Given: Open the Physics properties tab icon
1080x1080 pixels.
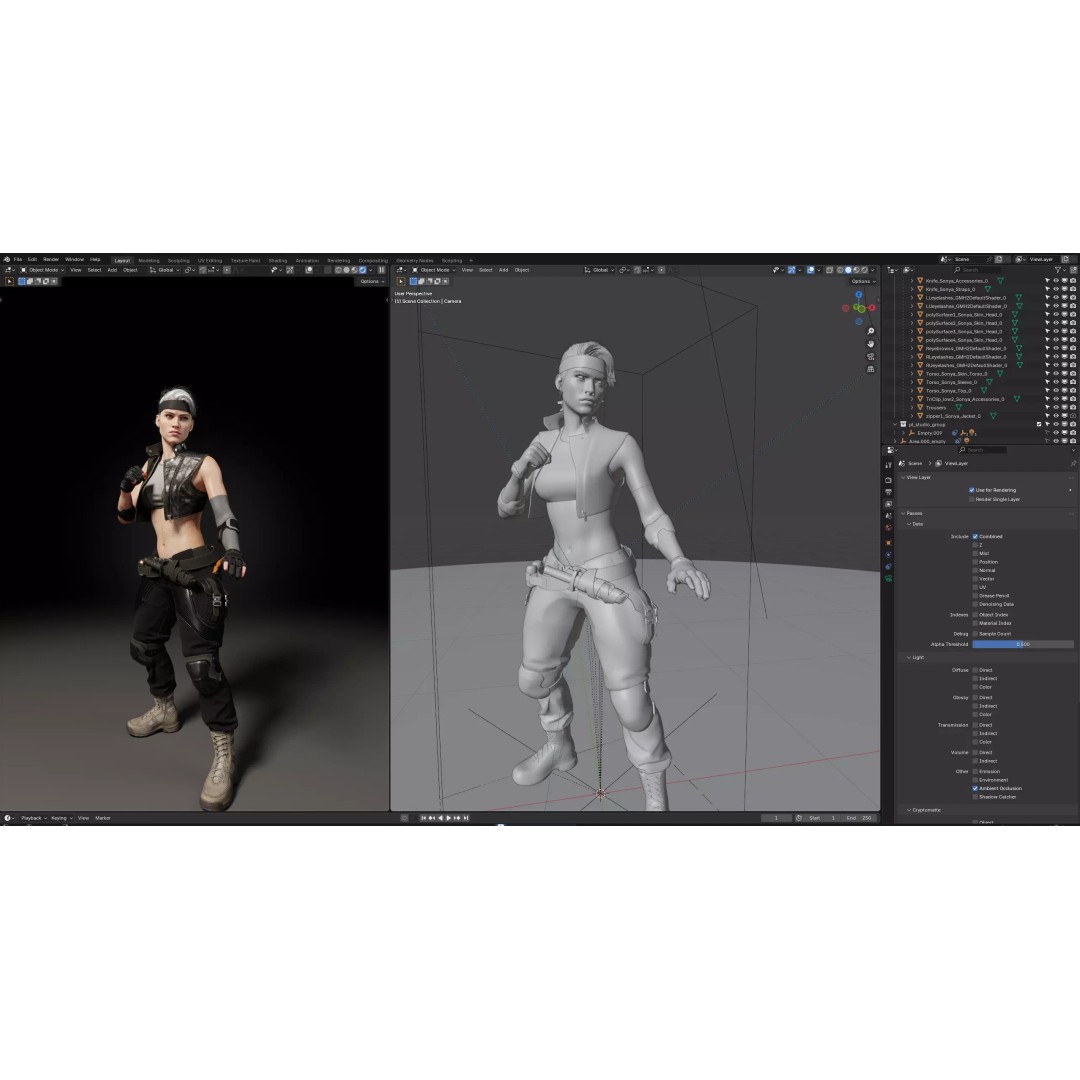Looking at the screenshot, I should (889, 554).
